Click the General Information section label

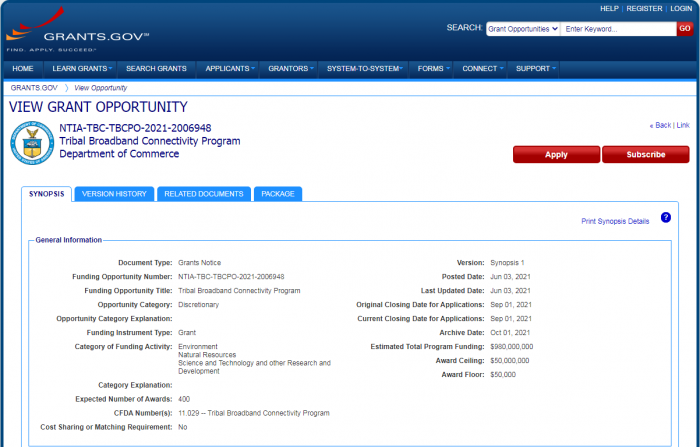(x=68, y=240)
